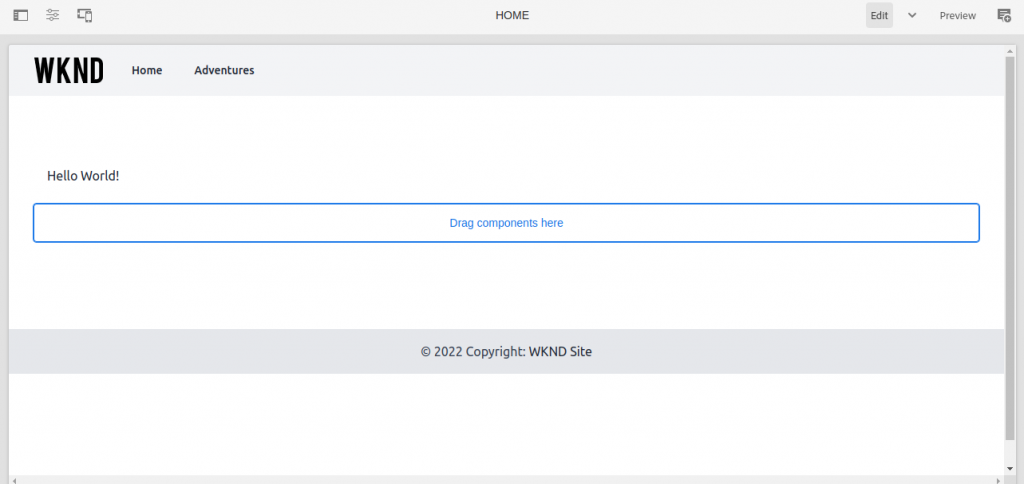Screen dimensions: 1024x484
Task: Switch to annotate mode icon
Action: click(x=1004, y=15)
